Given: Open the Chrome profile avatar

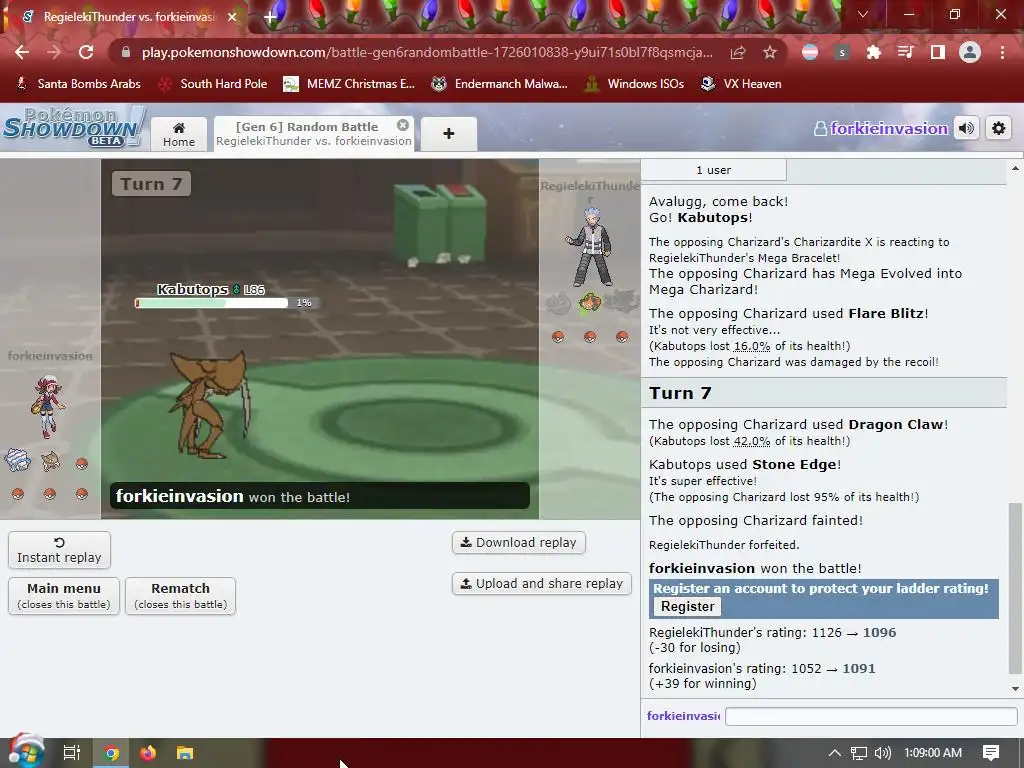Looking at the screenshot, I should tap(970, 52).
